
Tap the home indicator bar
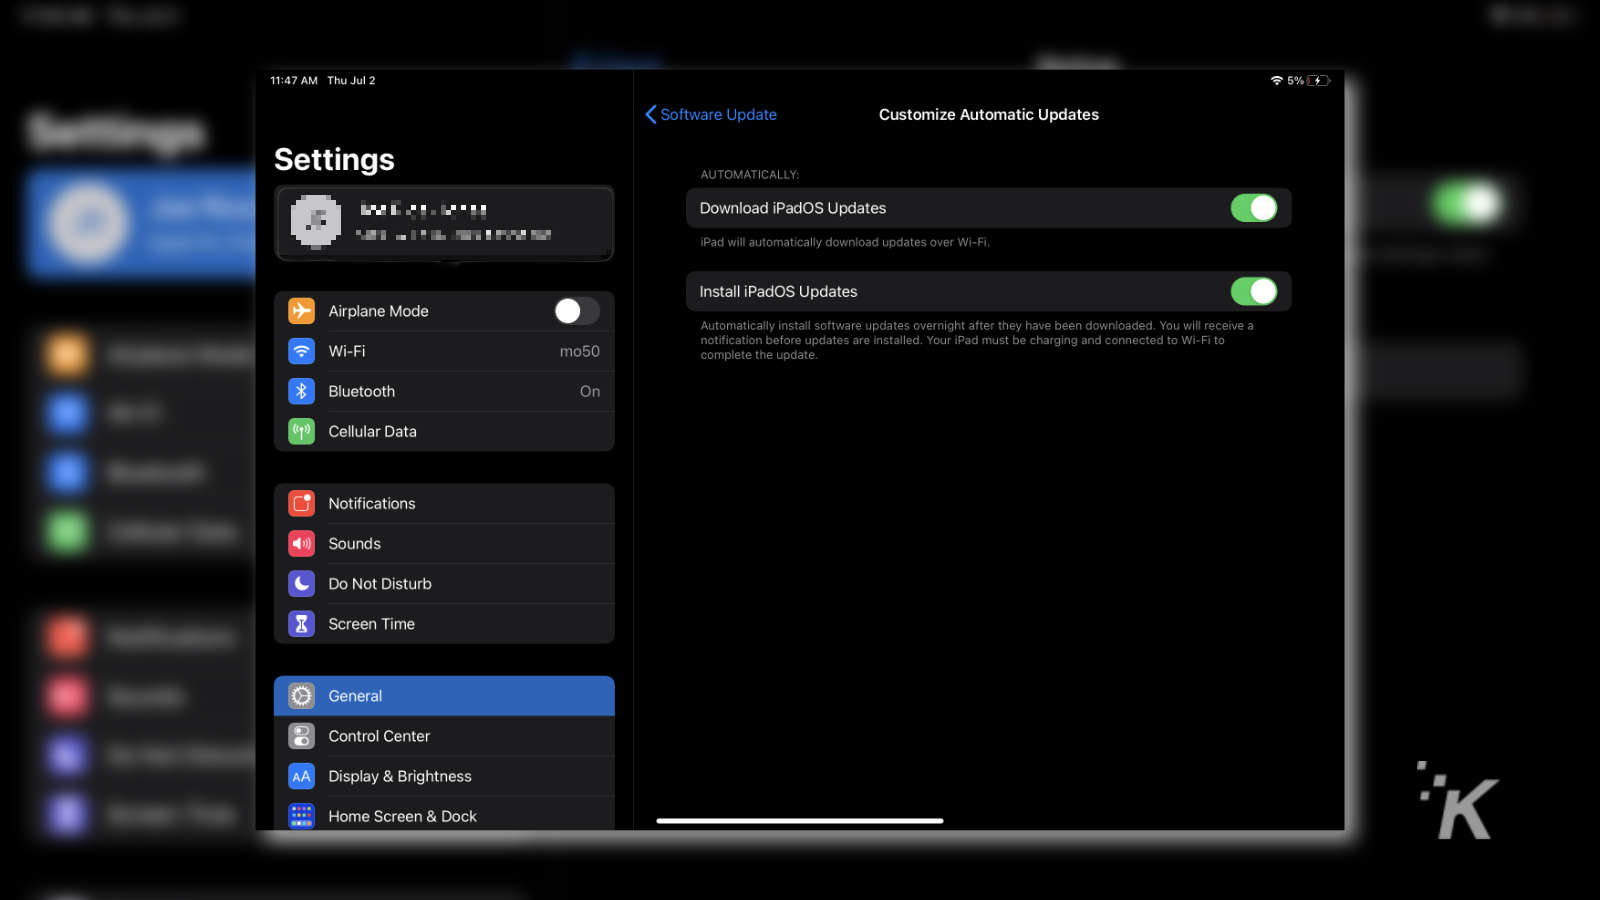coord(800,820)
